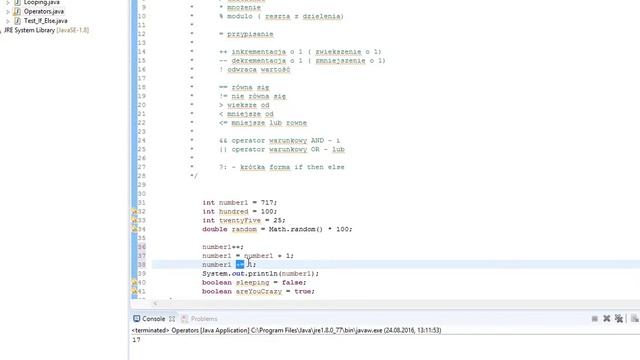The image size is (640, 360).
Task: Click comment 'mniejsze lub rowne' on line 22
Action: (269, 123)
